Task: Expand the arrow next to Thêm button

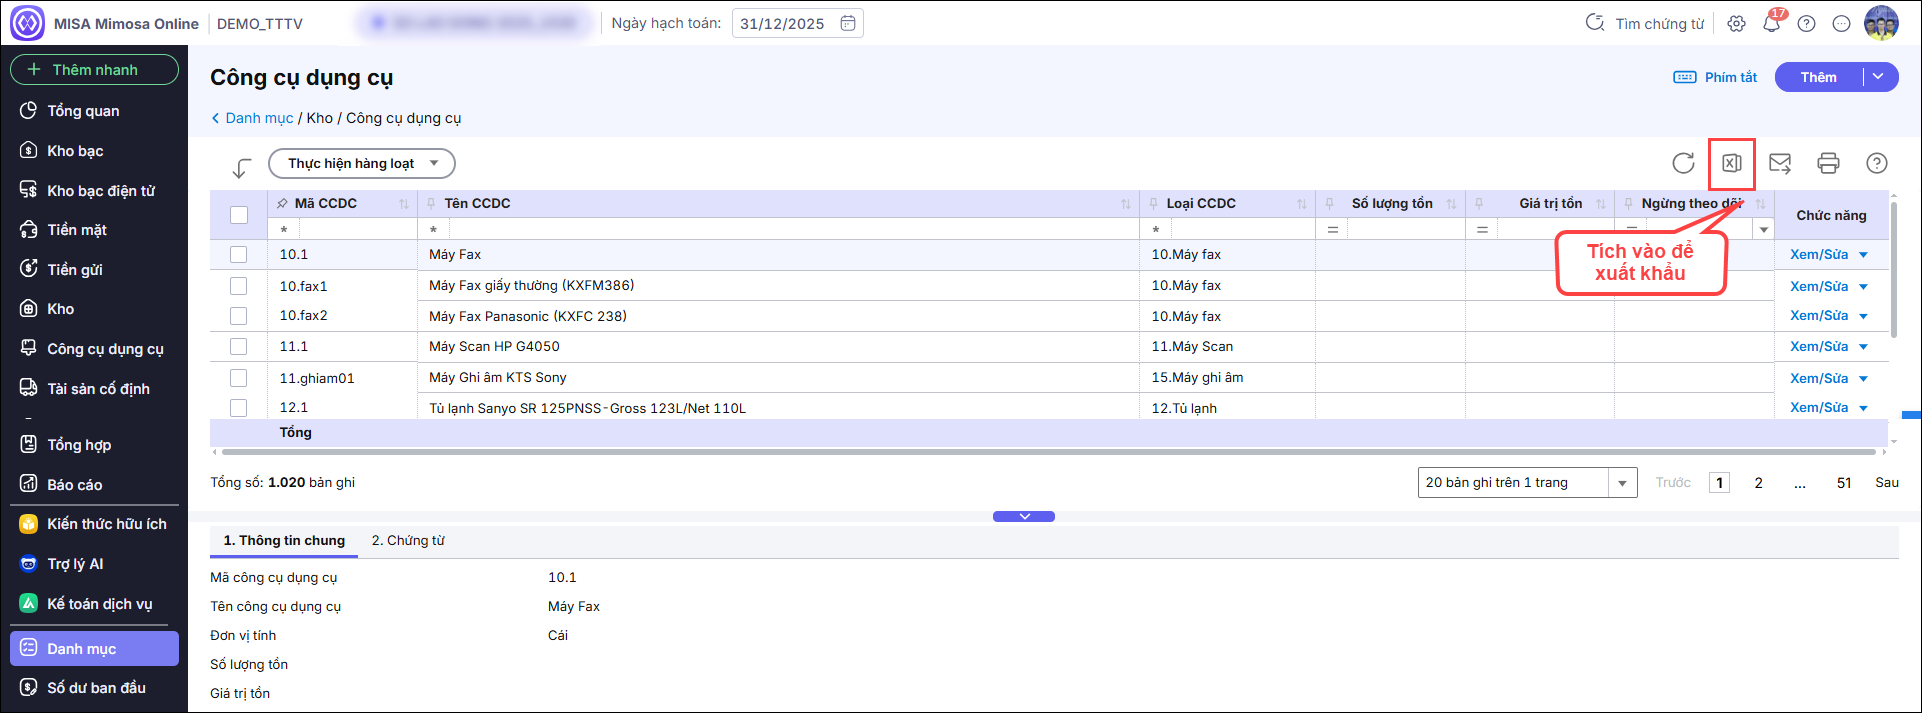Action: (1879, 77)
